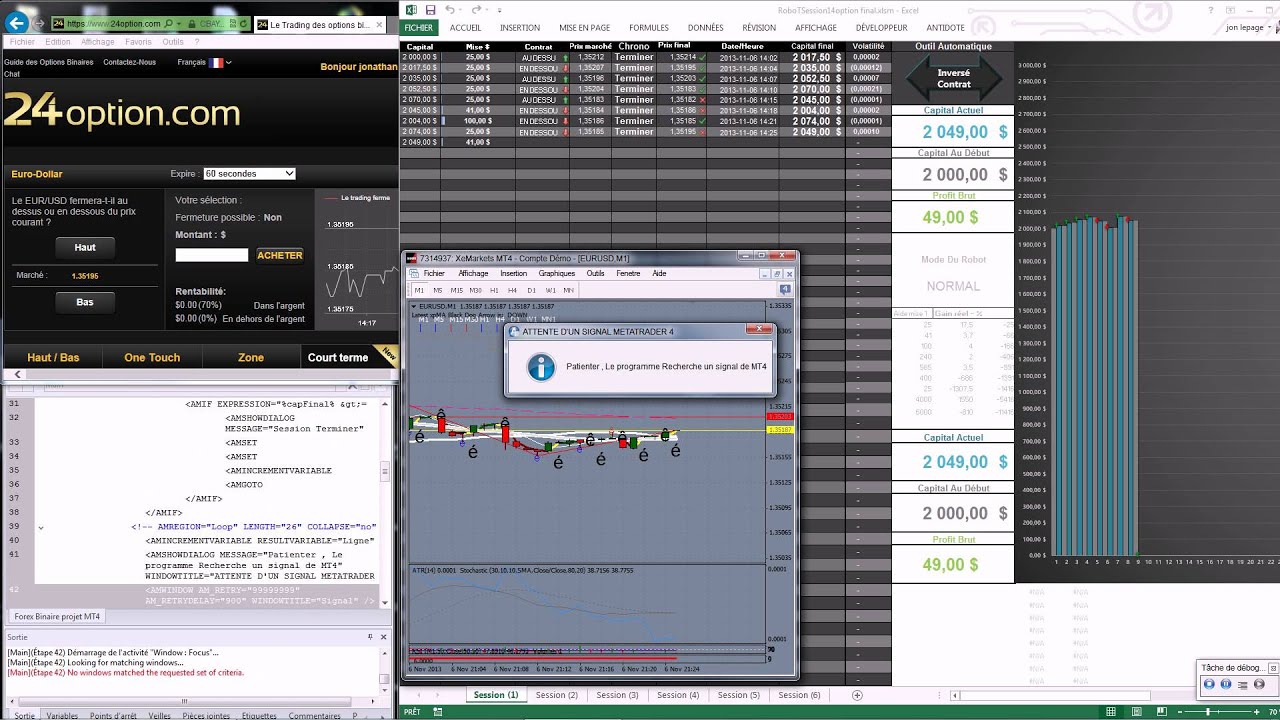
Task: Add a new sheet with the plus icon
Action: tap(857, 695)
